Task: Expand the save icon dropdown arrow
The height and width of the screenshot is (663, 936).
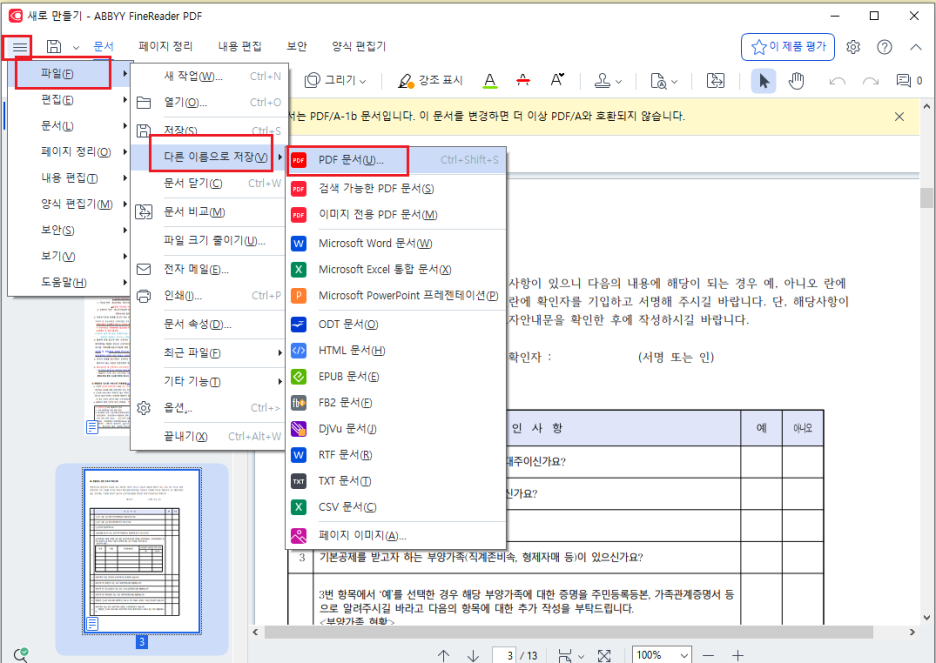Action: click(x=76, y=47)
